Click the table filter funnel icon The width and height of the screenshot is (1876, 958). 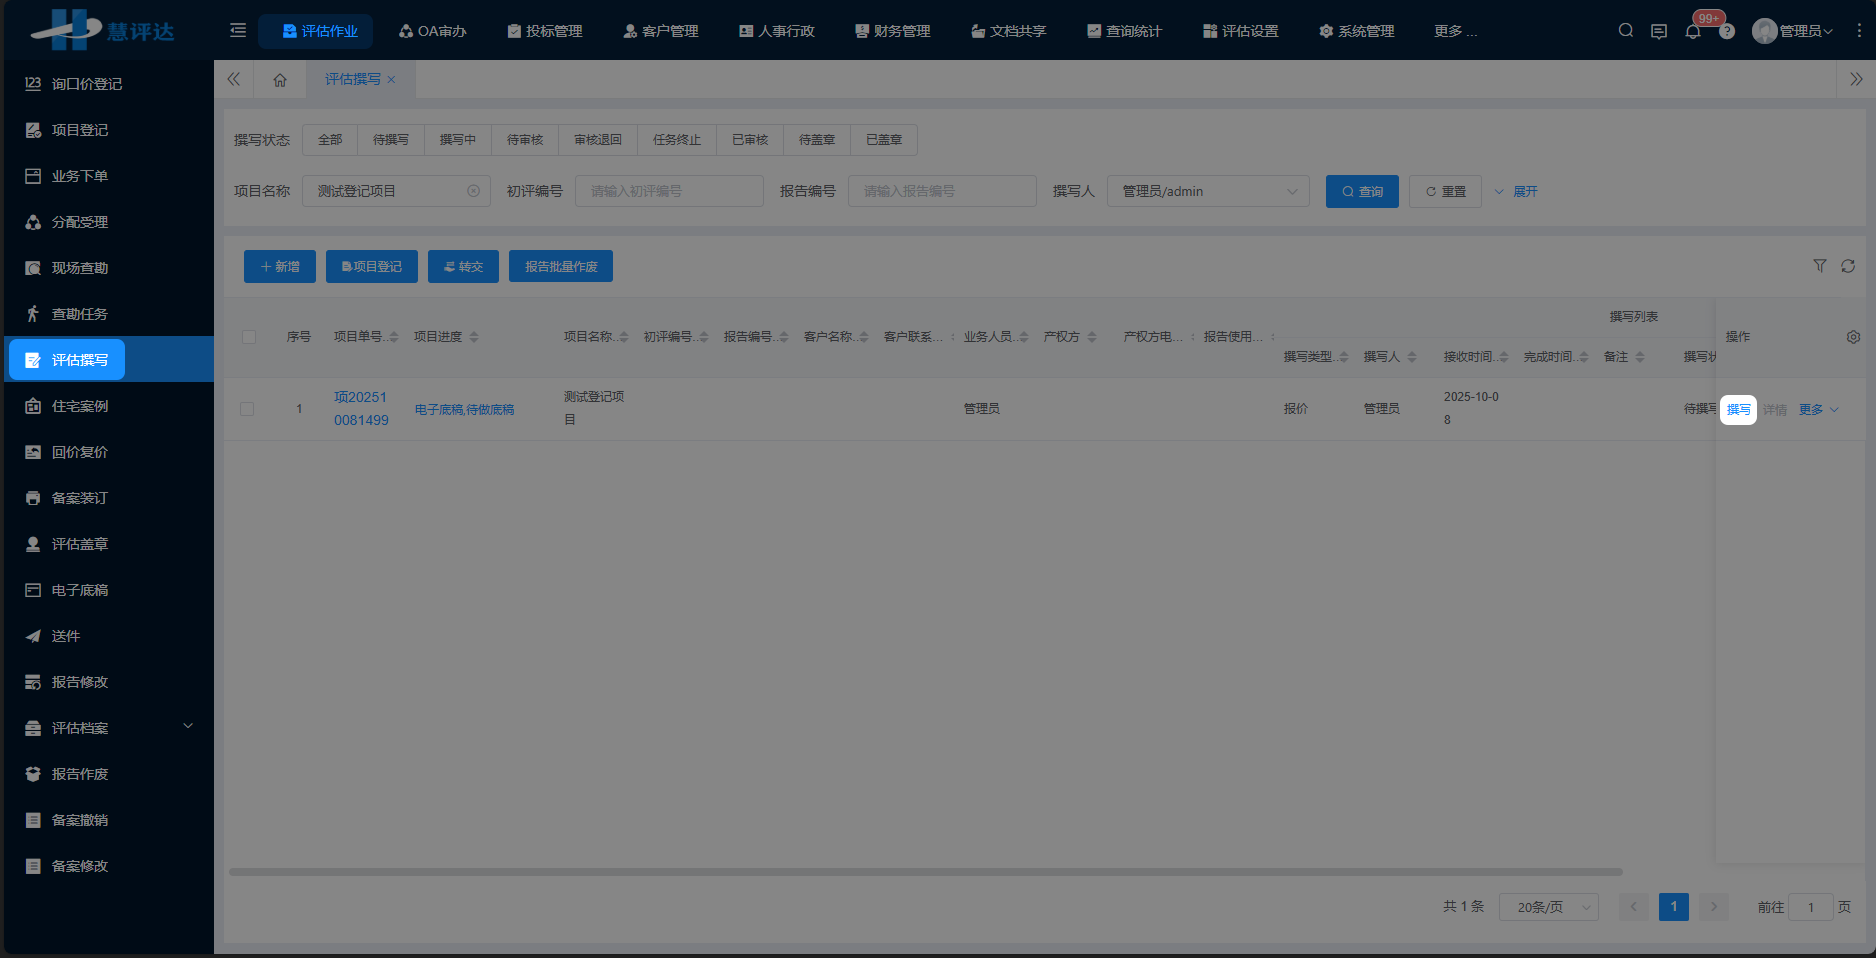(1820, 266)
